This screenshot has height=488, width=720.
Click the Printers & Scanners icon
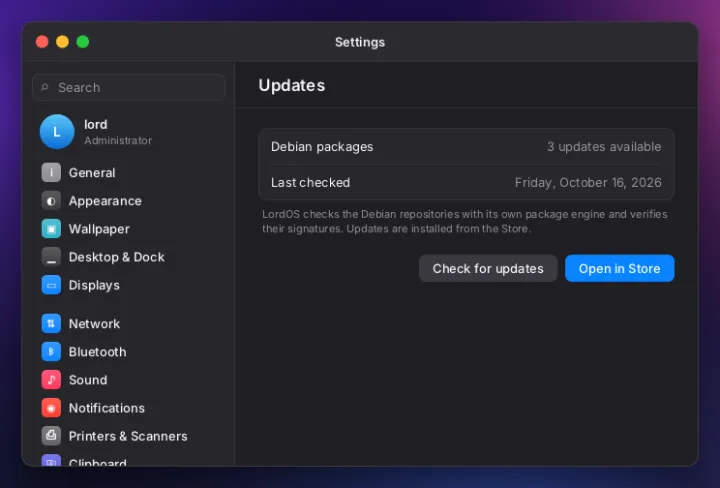[x=51, y=436]
